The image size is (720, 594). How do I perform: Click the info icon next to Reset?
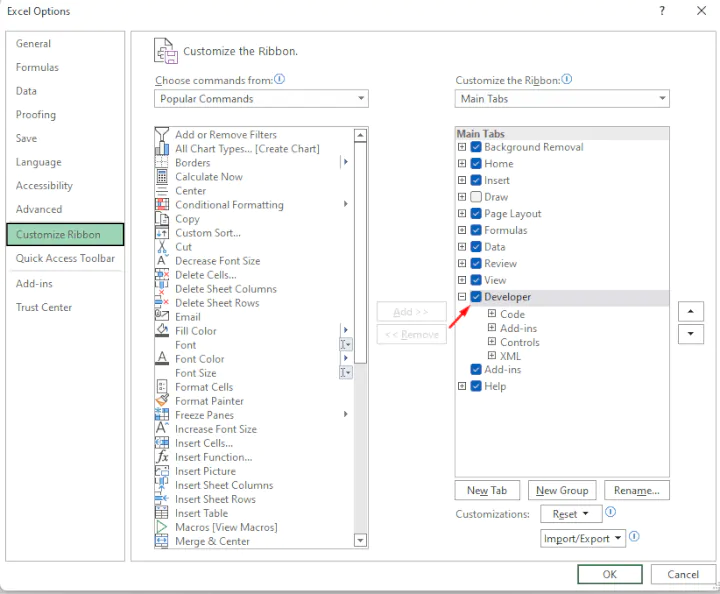(610, 511)
